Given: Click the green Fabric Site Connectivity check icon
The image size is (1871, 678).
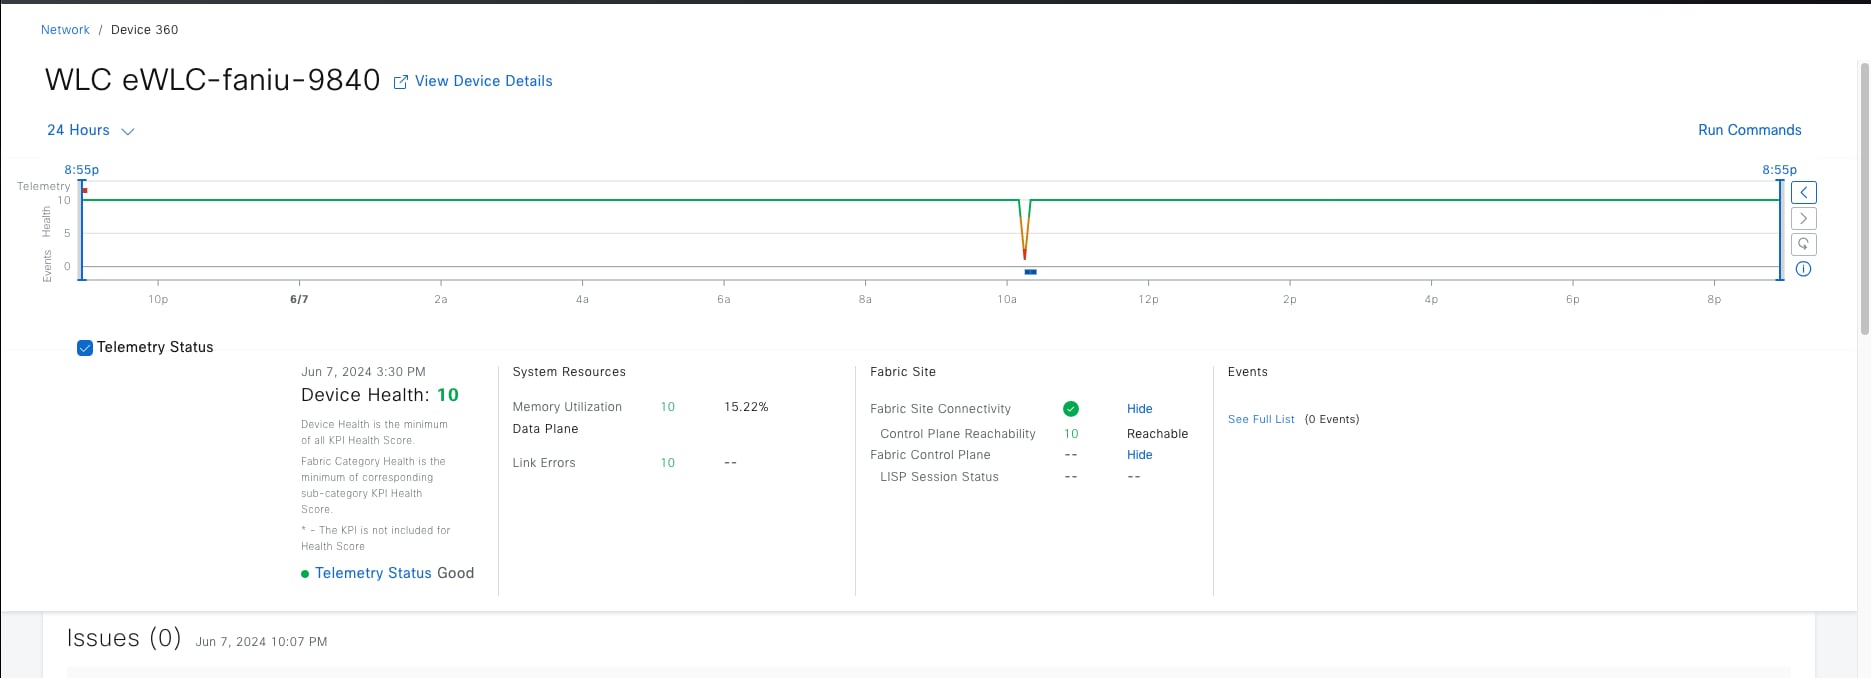Looking at the screenshot, I should pos(1071,409).
